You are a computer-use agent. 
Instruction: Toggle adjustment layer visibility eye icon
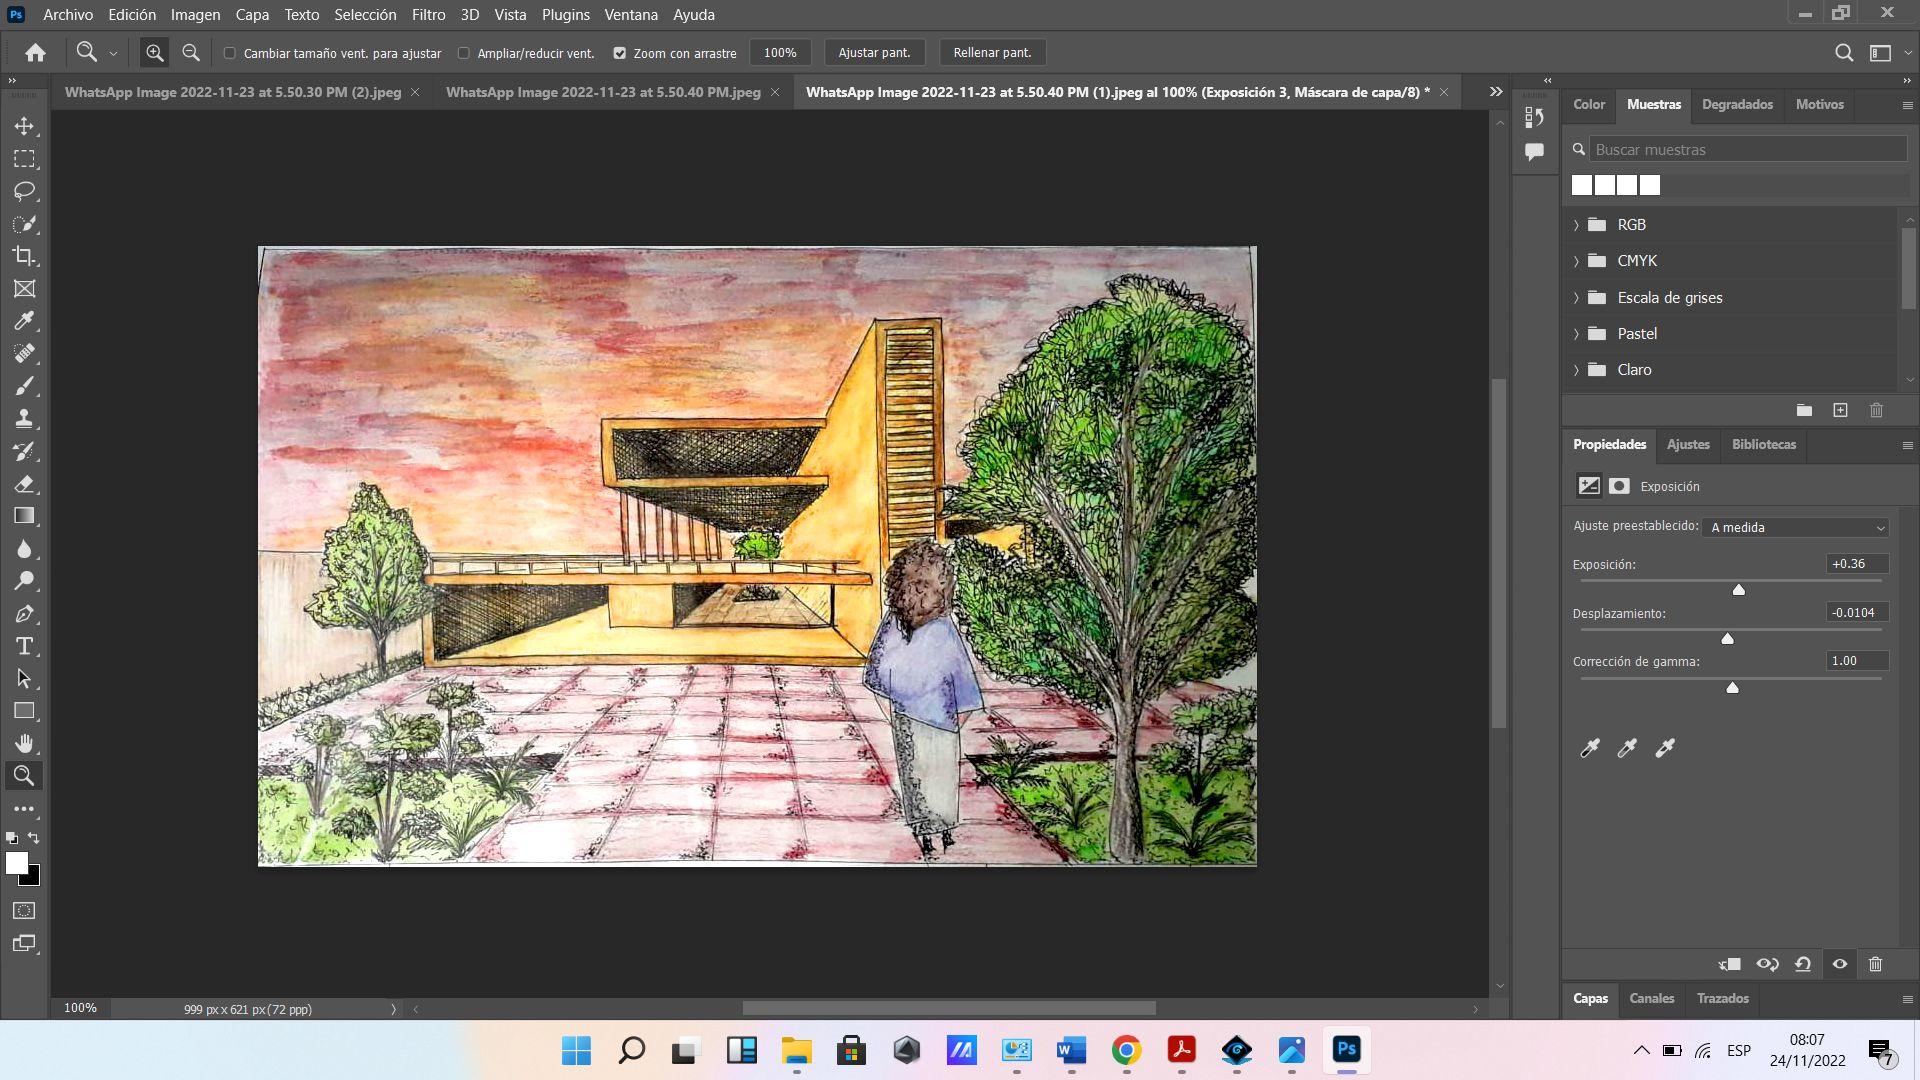click(x=1839, y=964)
